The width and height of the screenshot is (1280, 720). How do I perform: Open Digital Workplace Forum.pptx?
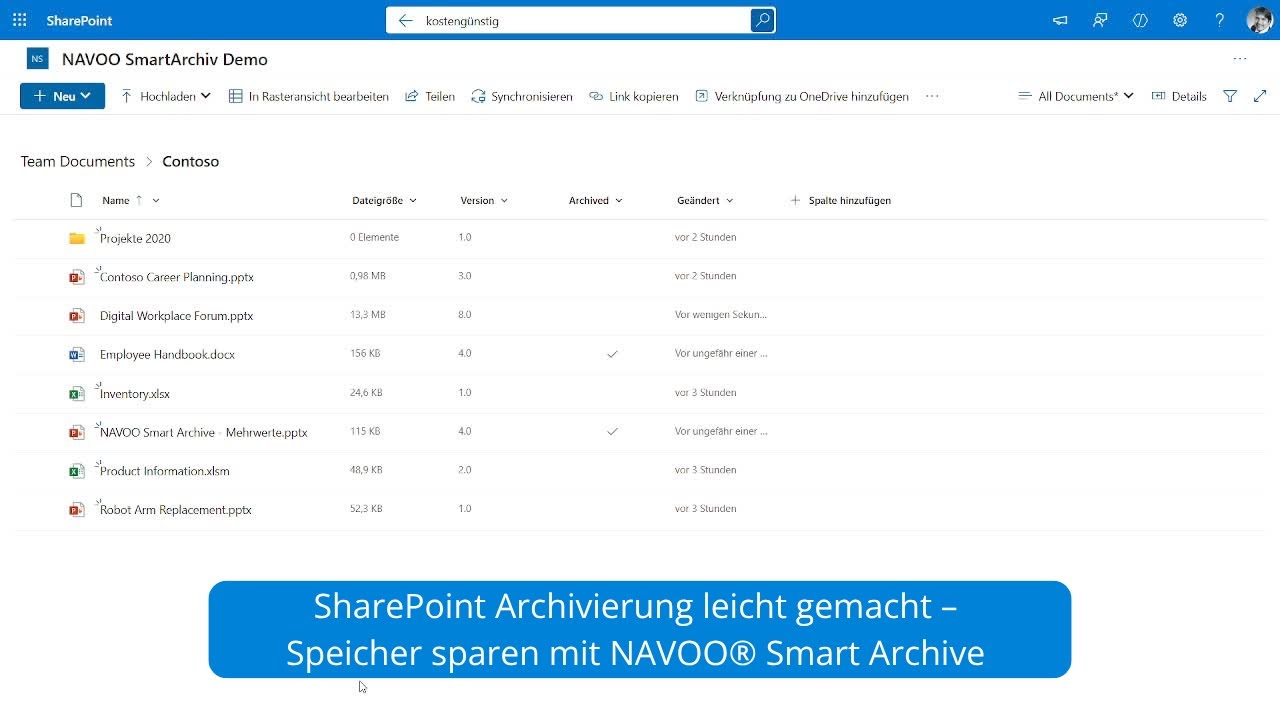[x=176, y=316]
